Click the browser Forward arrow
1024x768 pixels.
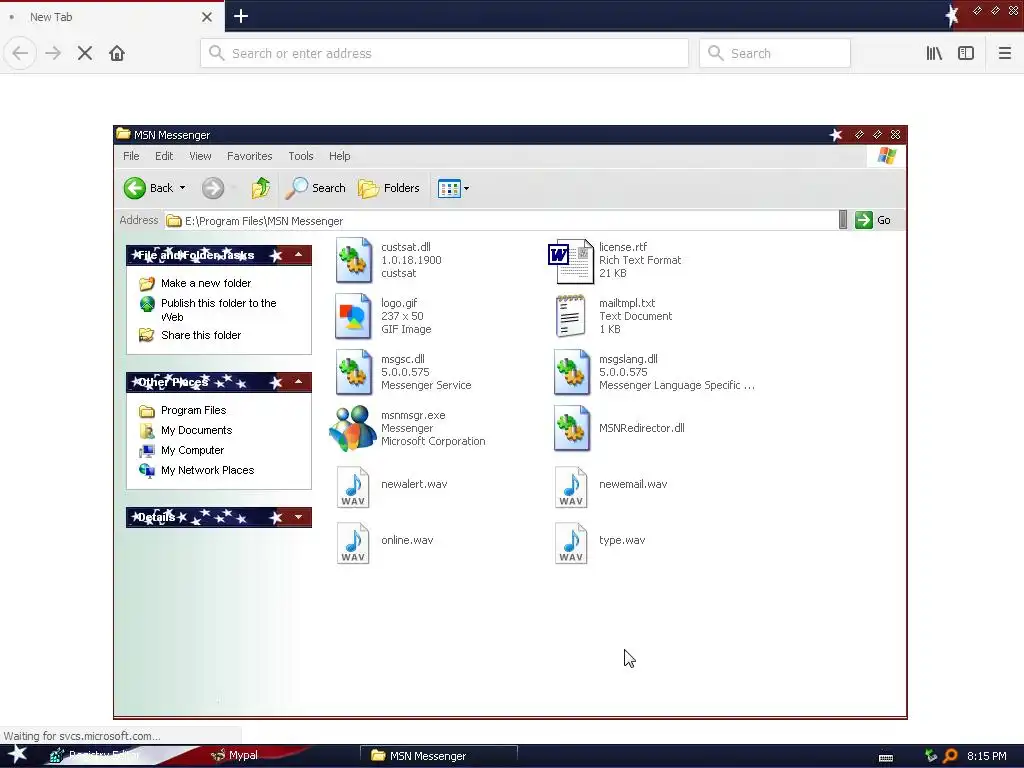53,53
